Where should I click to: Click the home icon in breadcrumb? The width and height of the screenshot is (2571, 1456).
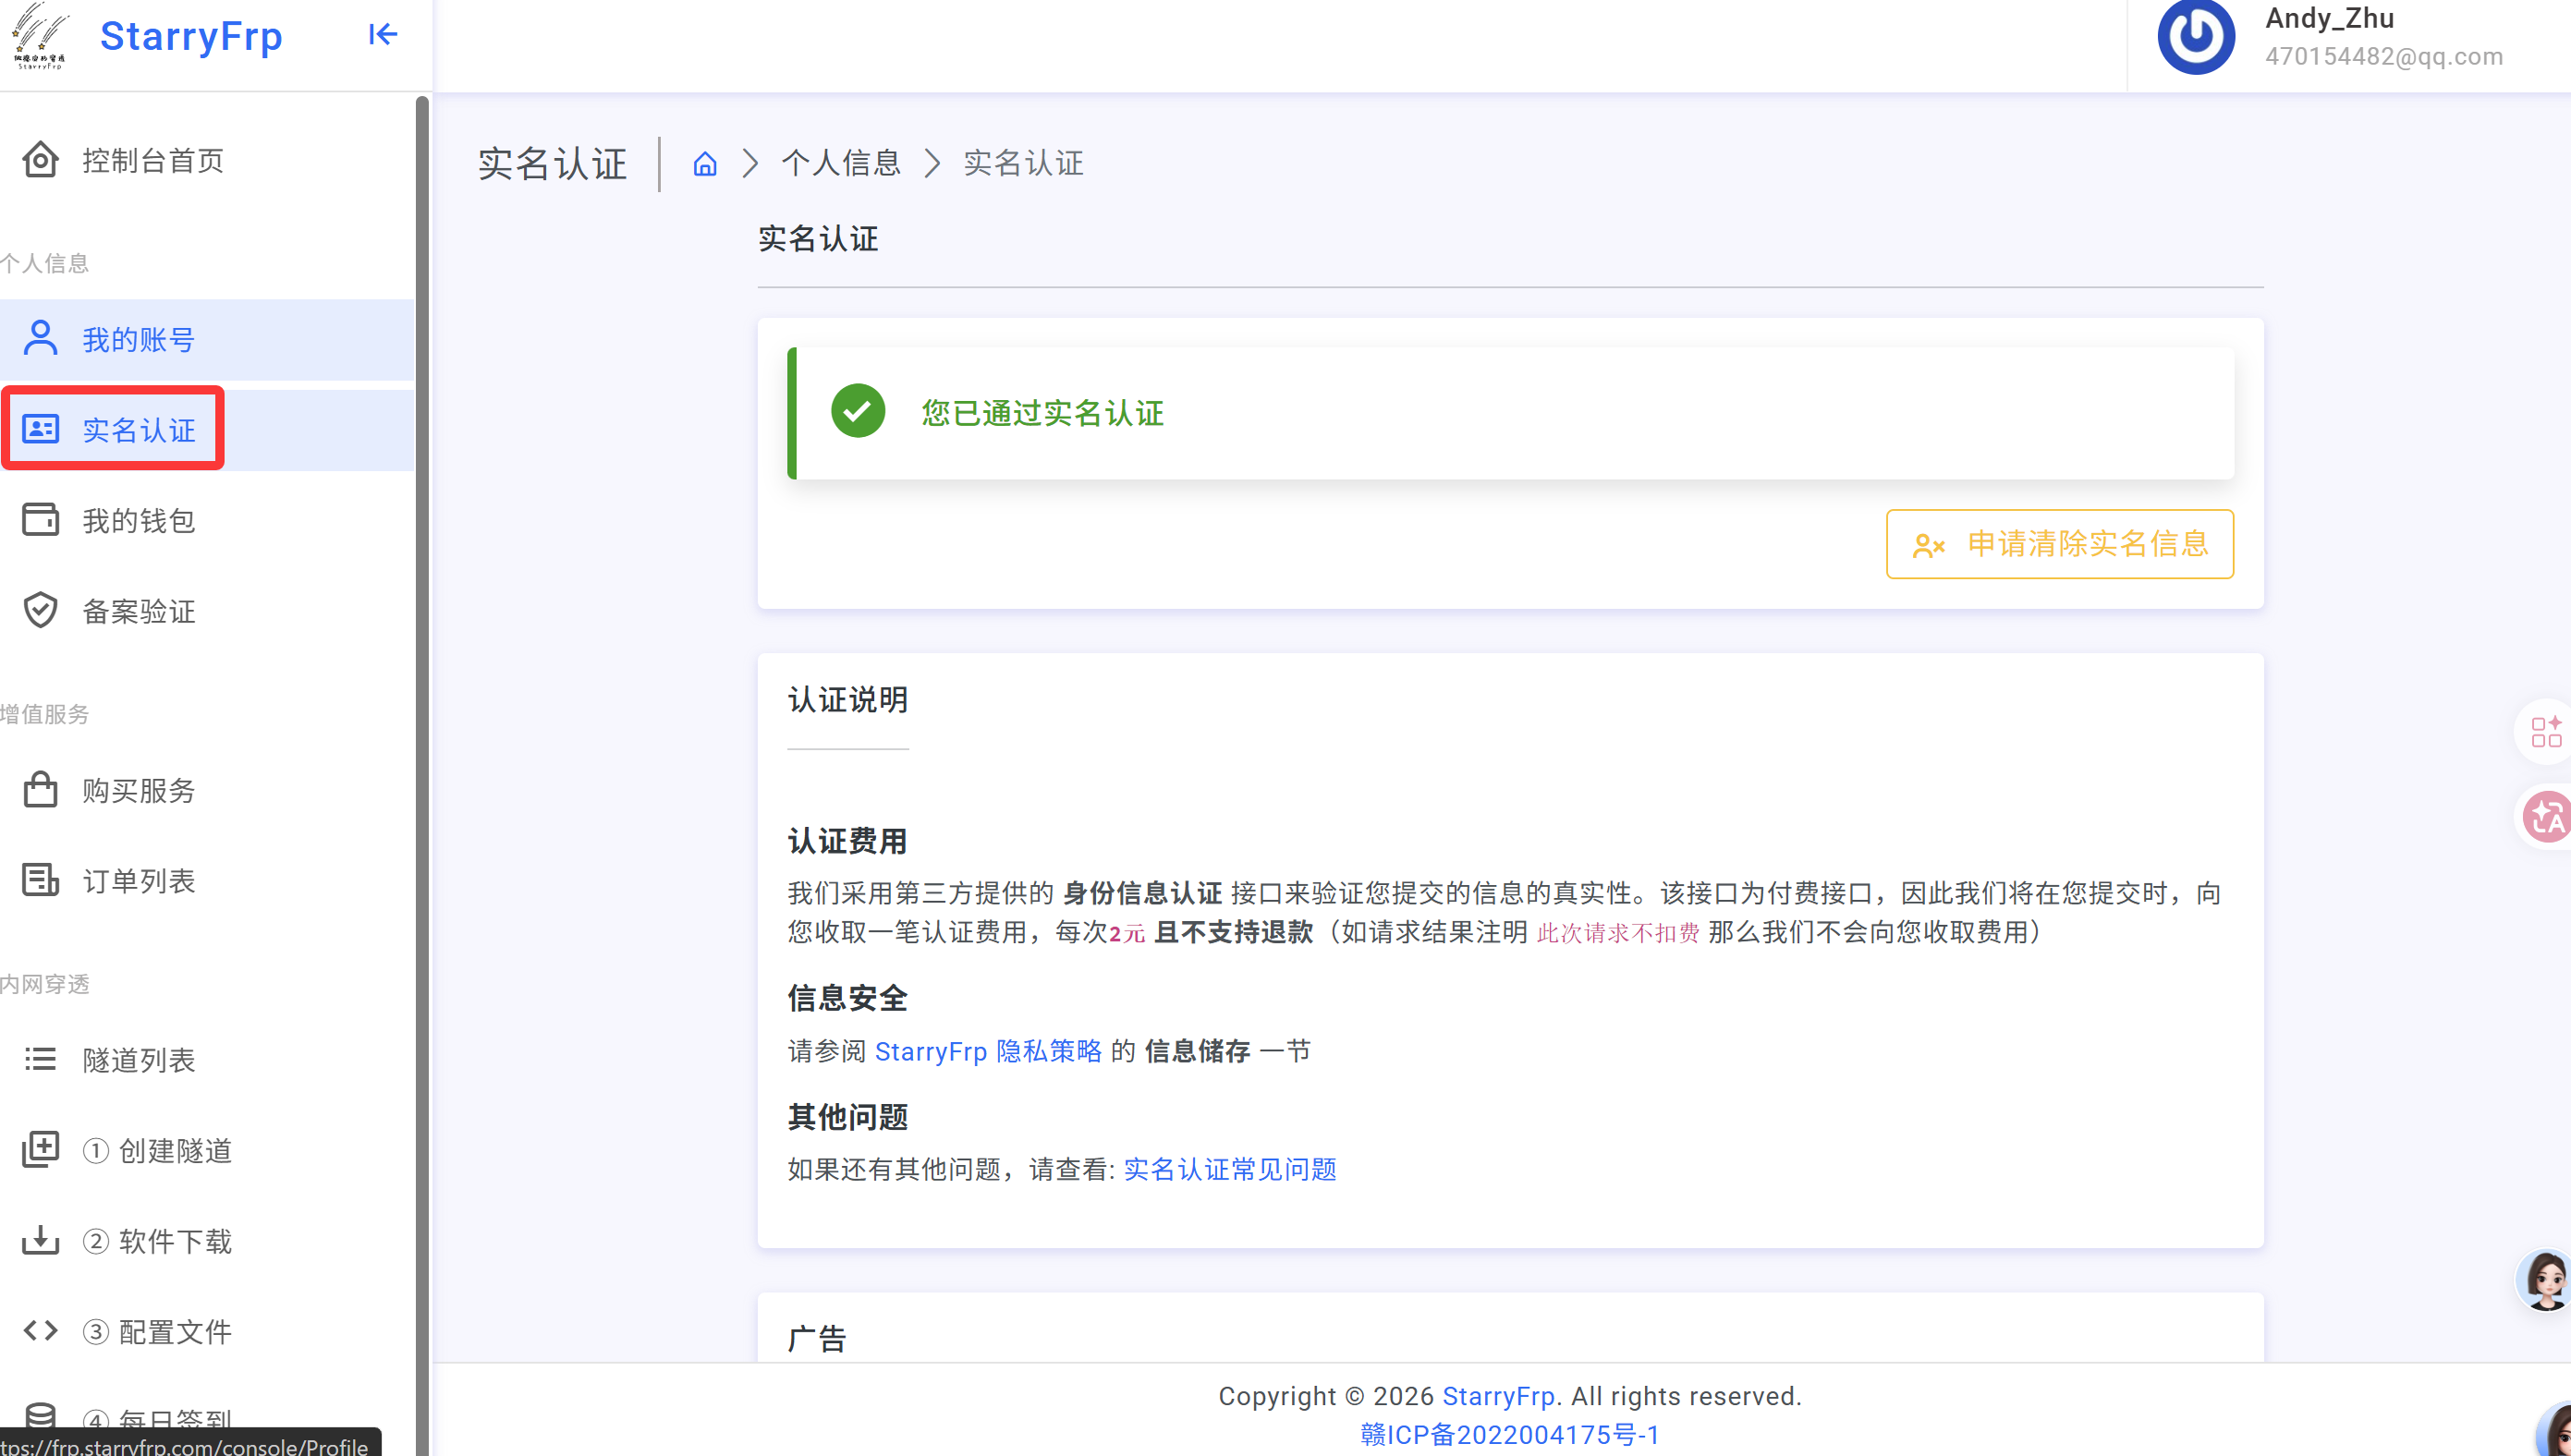(705, 163)
